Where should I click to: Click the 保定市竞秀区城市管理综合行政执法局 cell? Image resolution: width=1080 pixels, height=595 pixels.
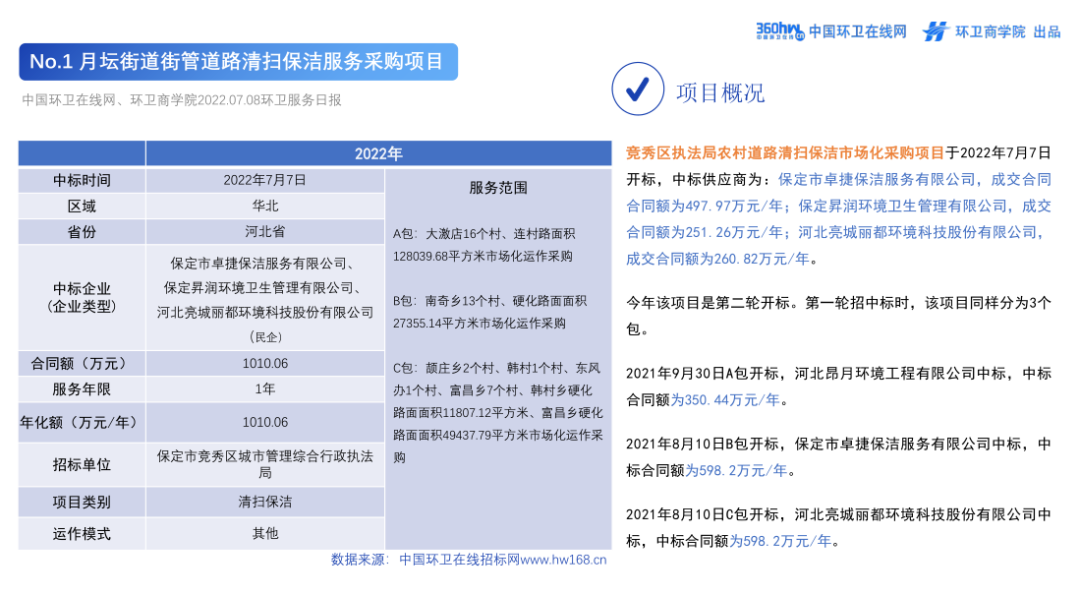(265, 465)
